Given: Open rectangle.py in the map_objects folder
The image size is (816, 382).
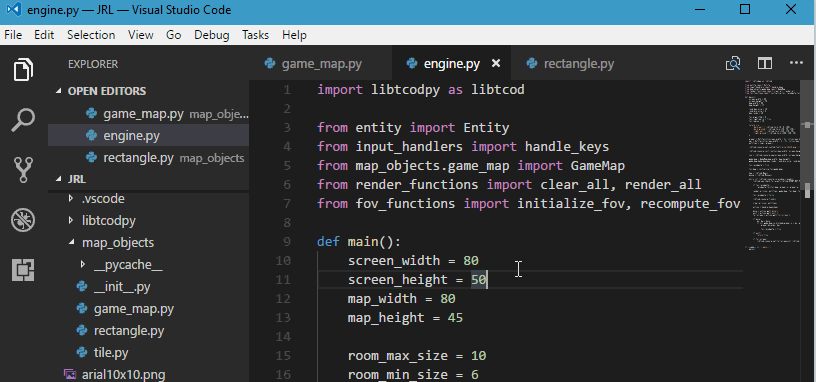Looking at the screenshot, I should [148, 330].
